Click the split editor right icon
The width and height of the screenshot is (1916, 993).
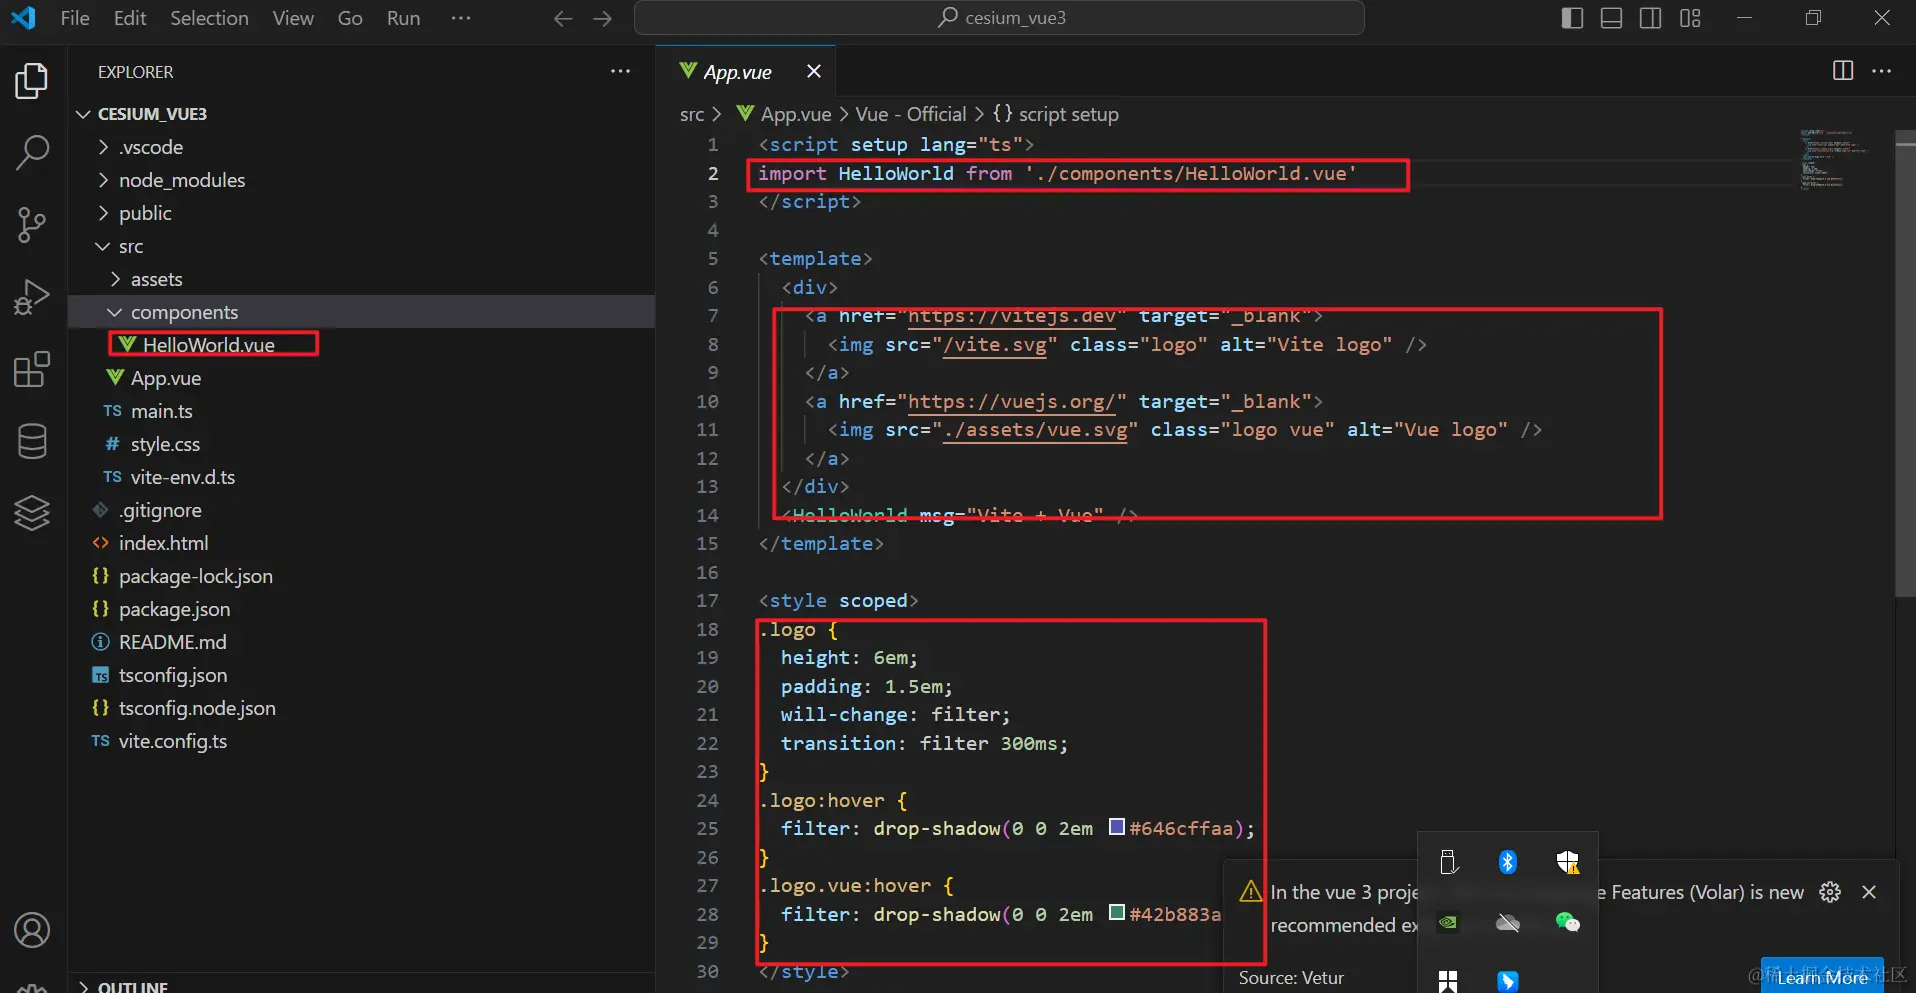pos(1843,71)
